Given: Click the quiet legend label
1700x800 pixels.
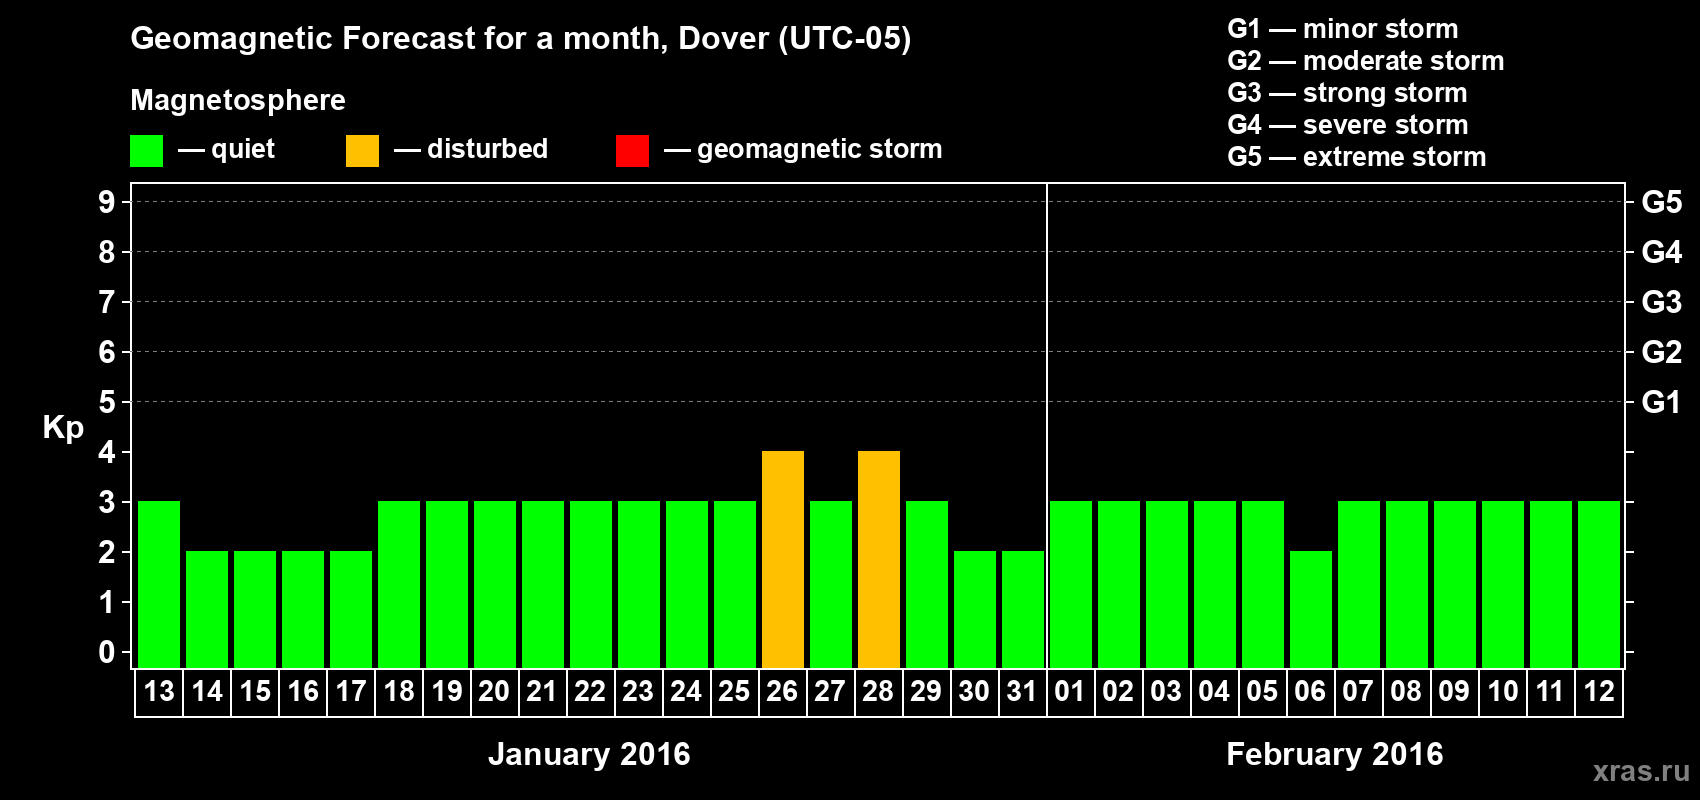Looking at the screenshot, I should click(243, 150).
